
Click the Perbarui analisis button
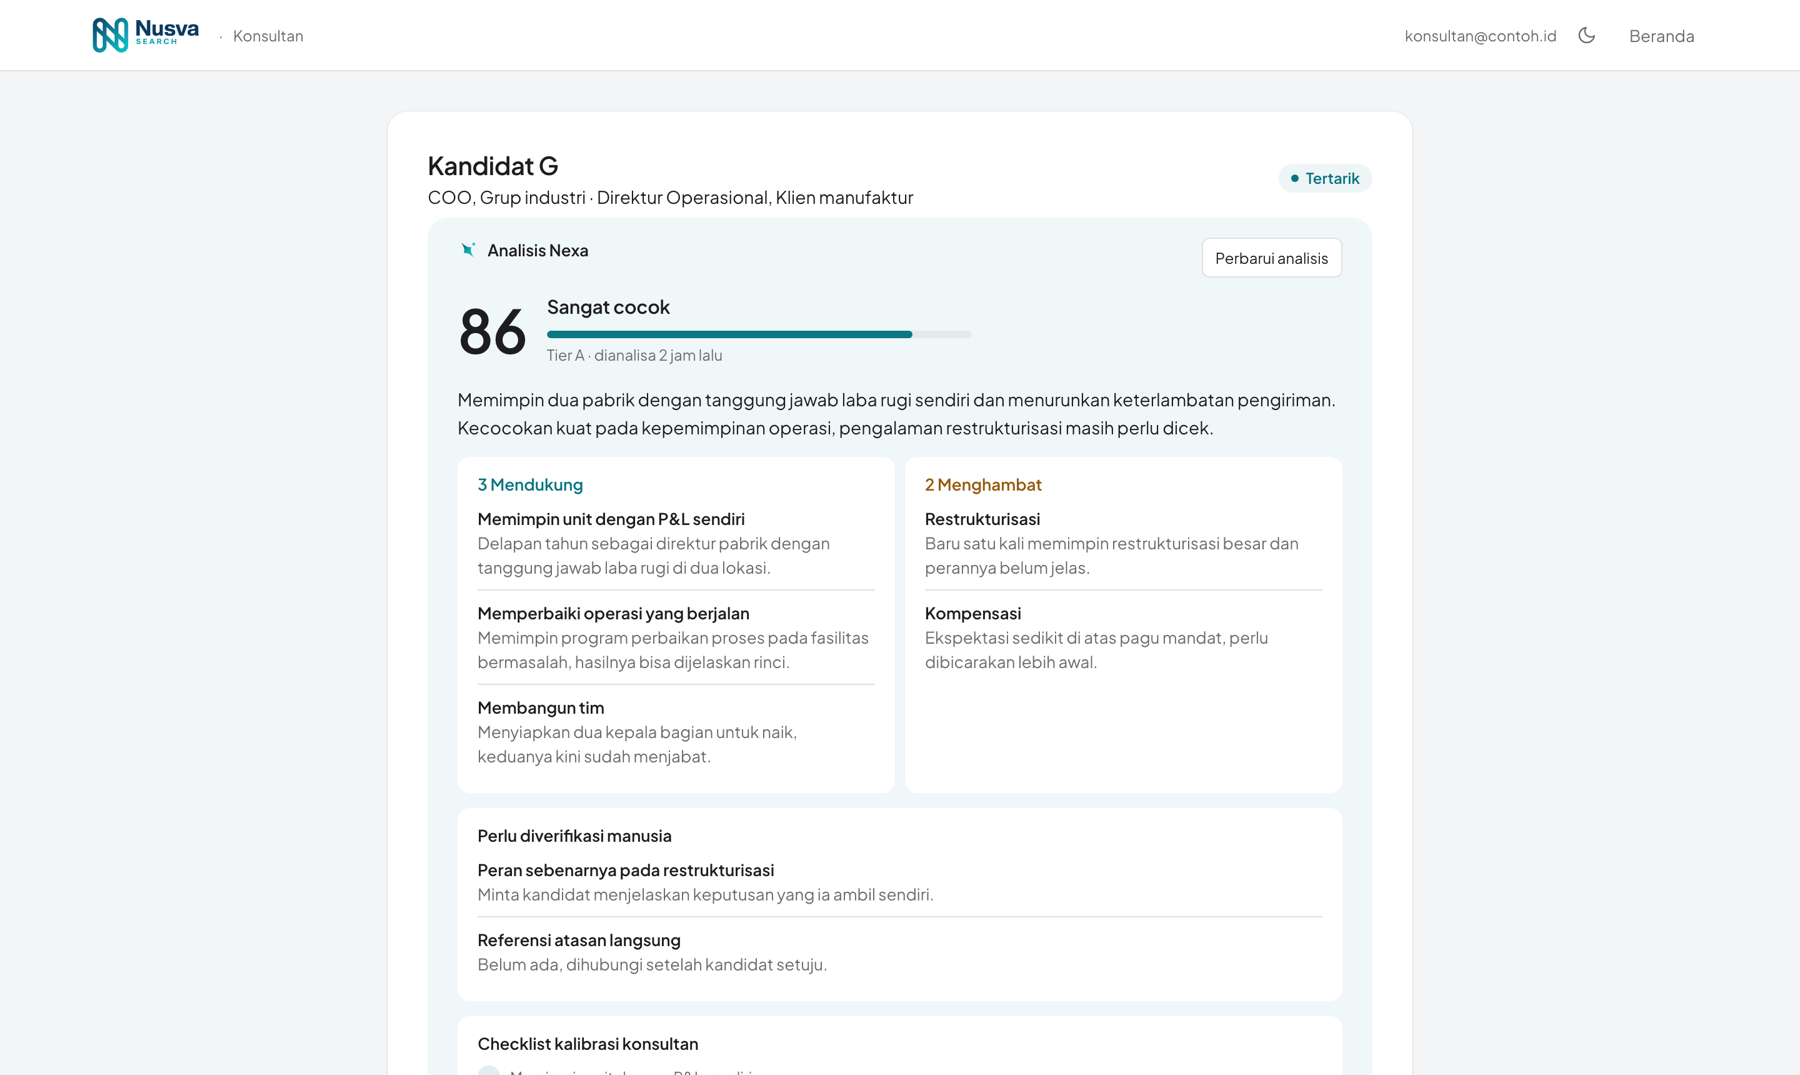coord(1271,258)
